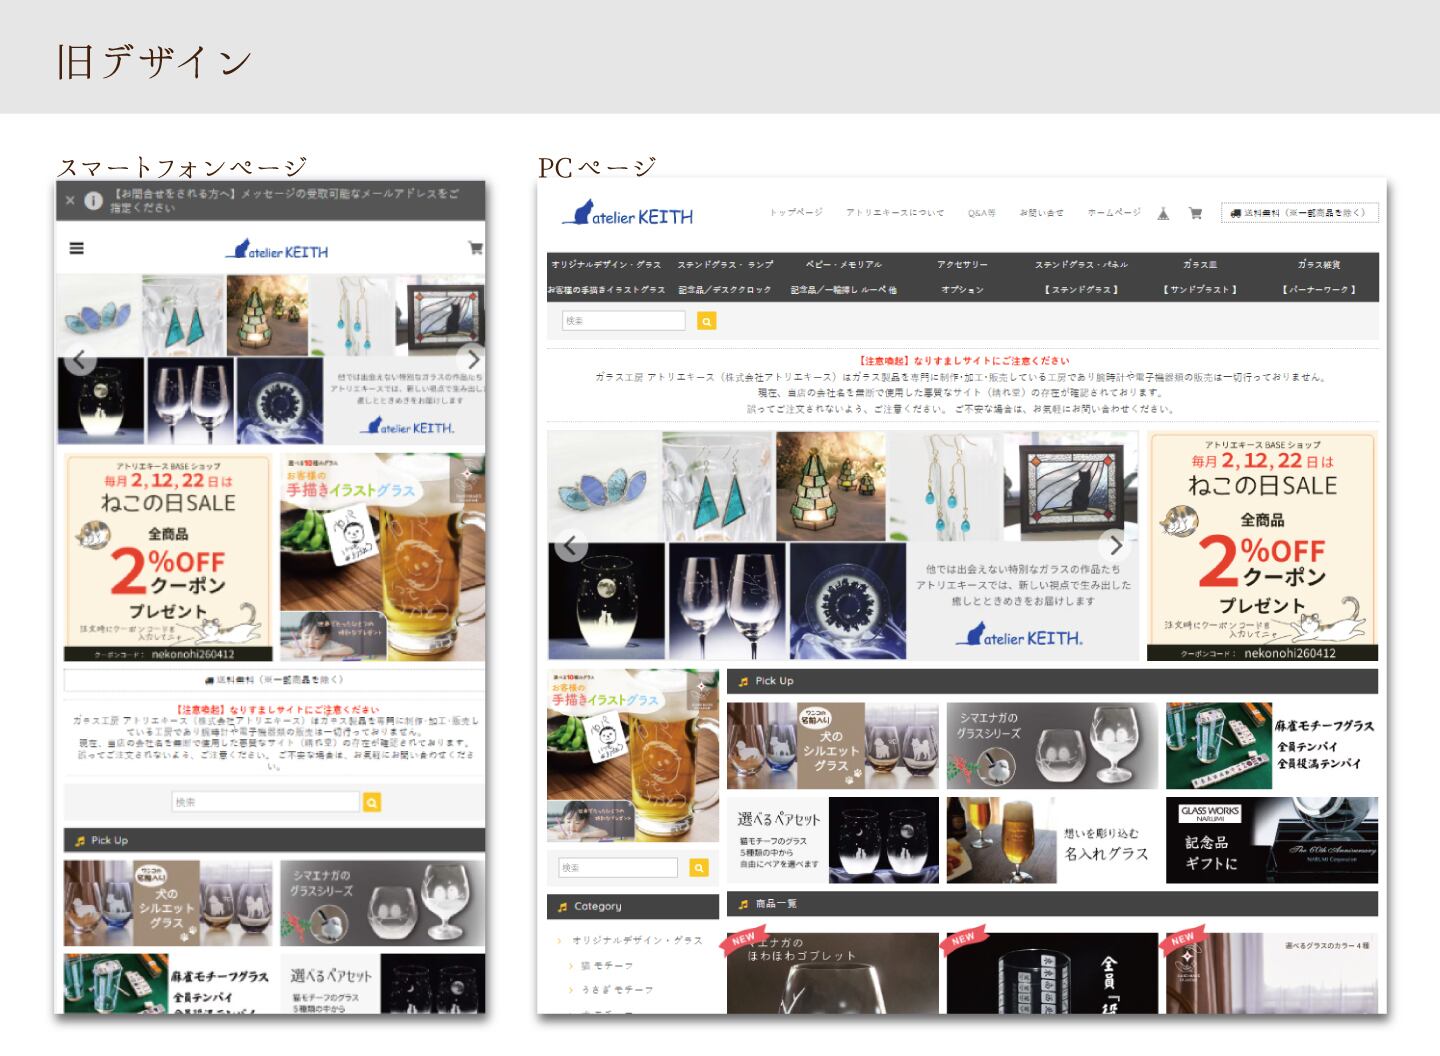Click the smartphone page orange search button
Image resolution: width=1440 pixels, height=1056 pixels.
point(372,802)
